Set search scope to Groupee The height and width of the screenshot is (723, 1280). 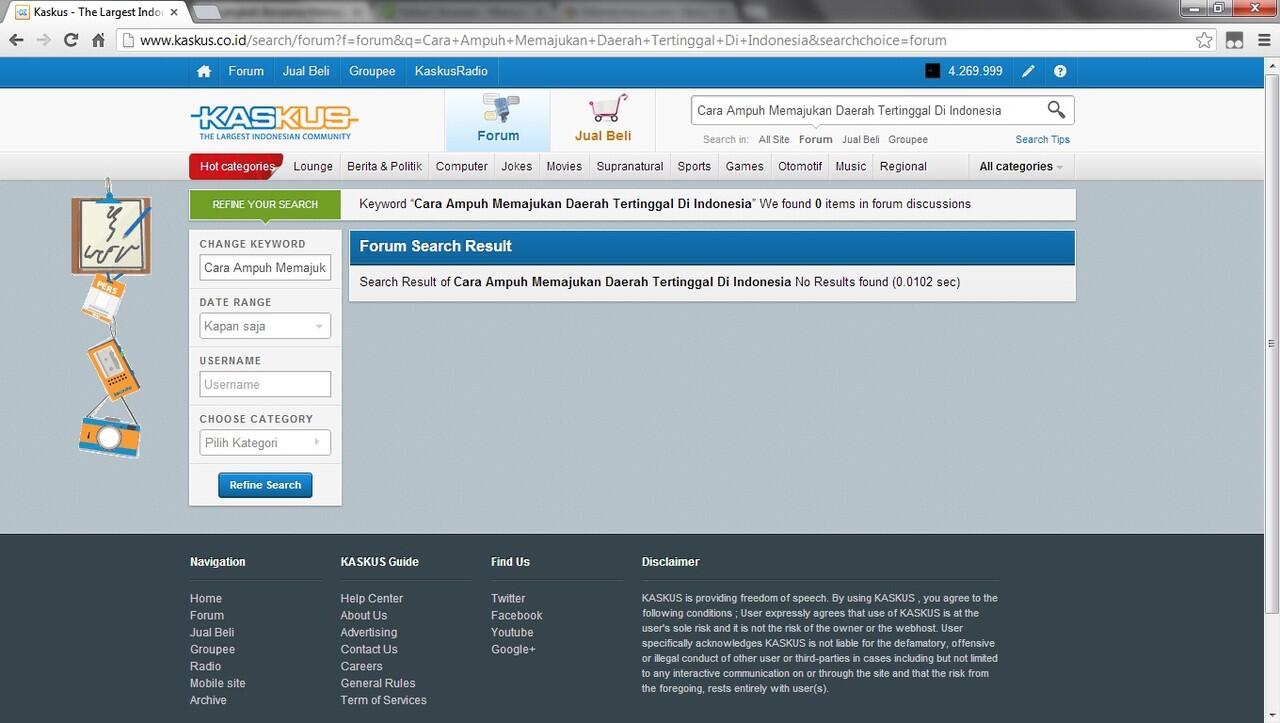click(908, 140)
